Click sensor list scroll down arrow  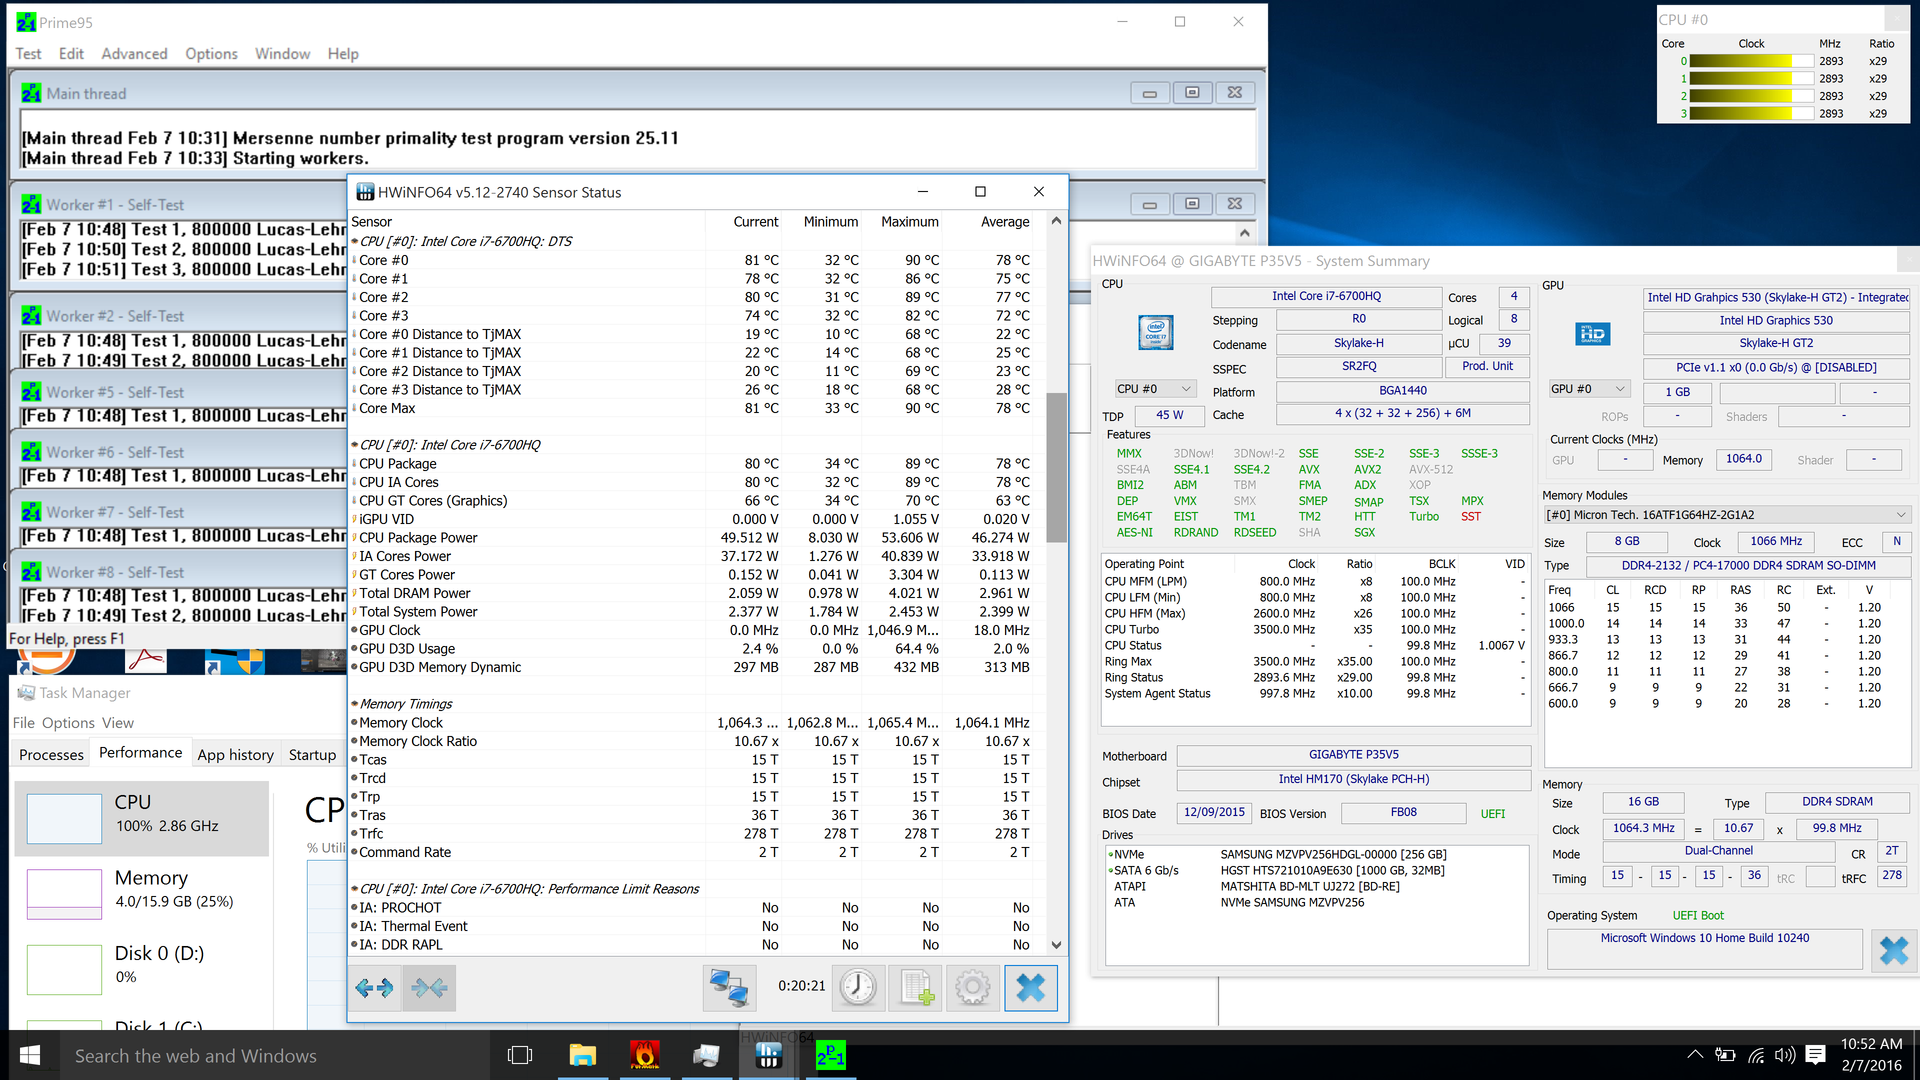[x=1056, y=945]
